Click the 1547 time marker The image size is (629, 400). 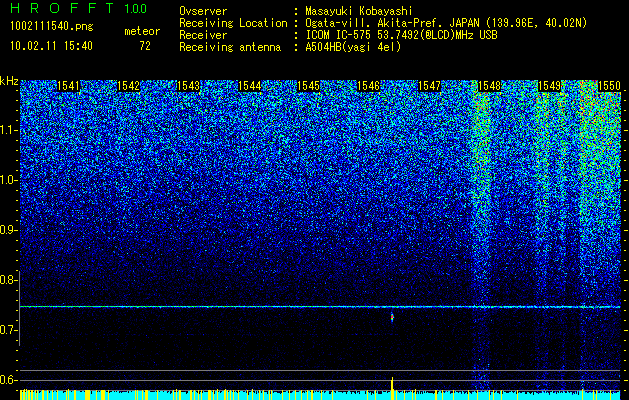(x=429, y=86)
